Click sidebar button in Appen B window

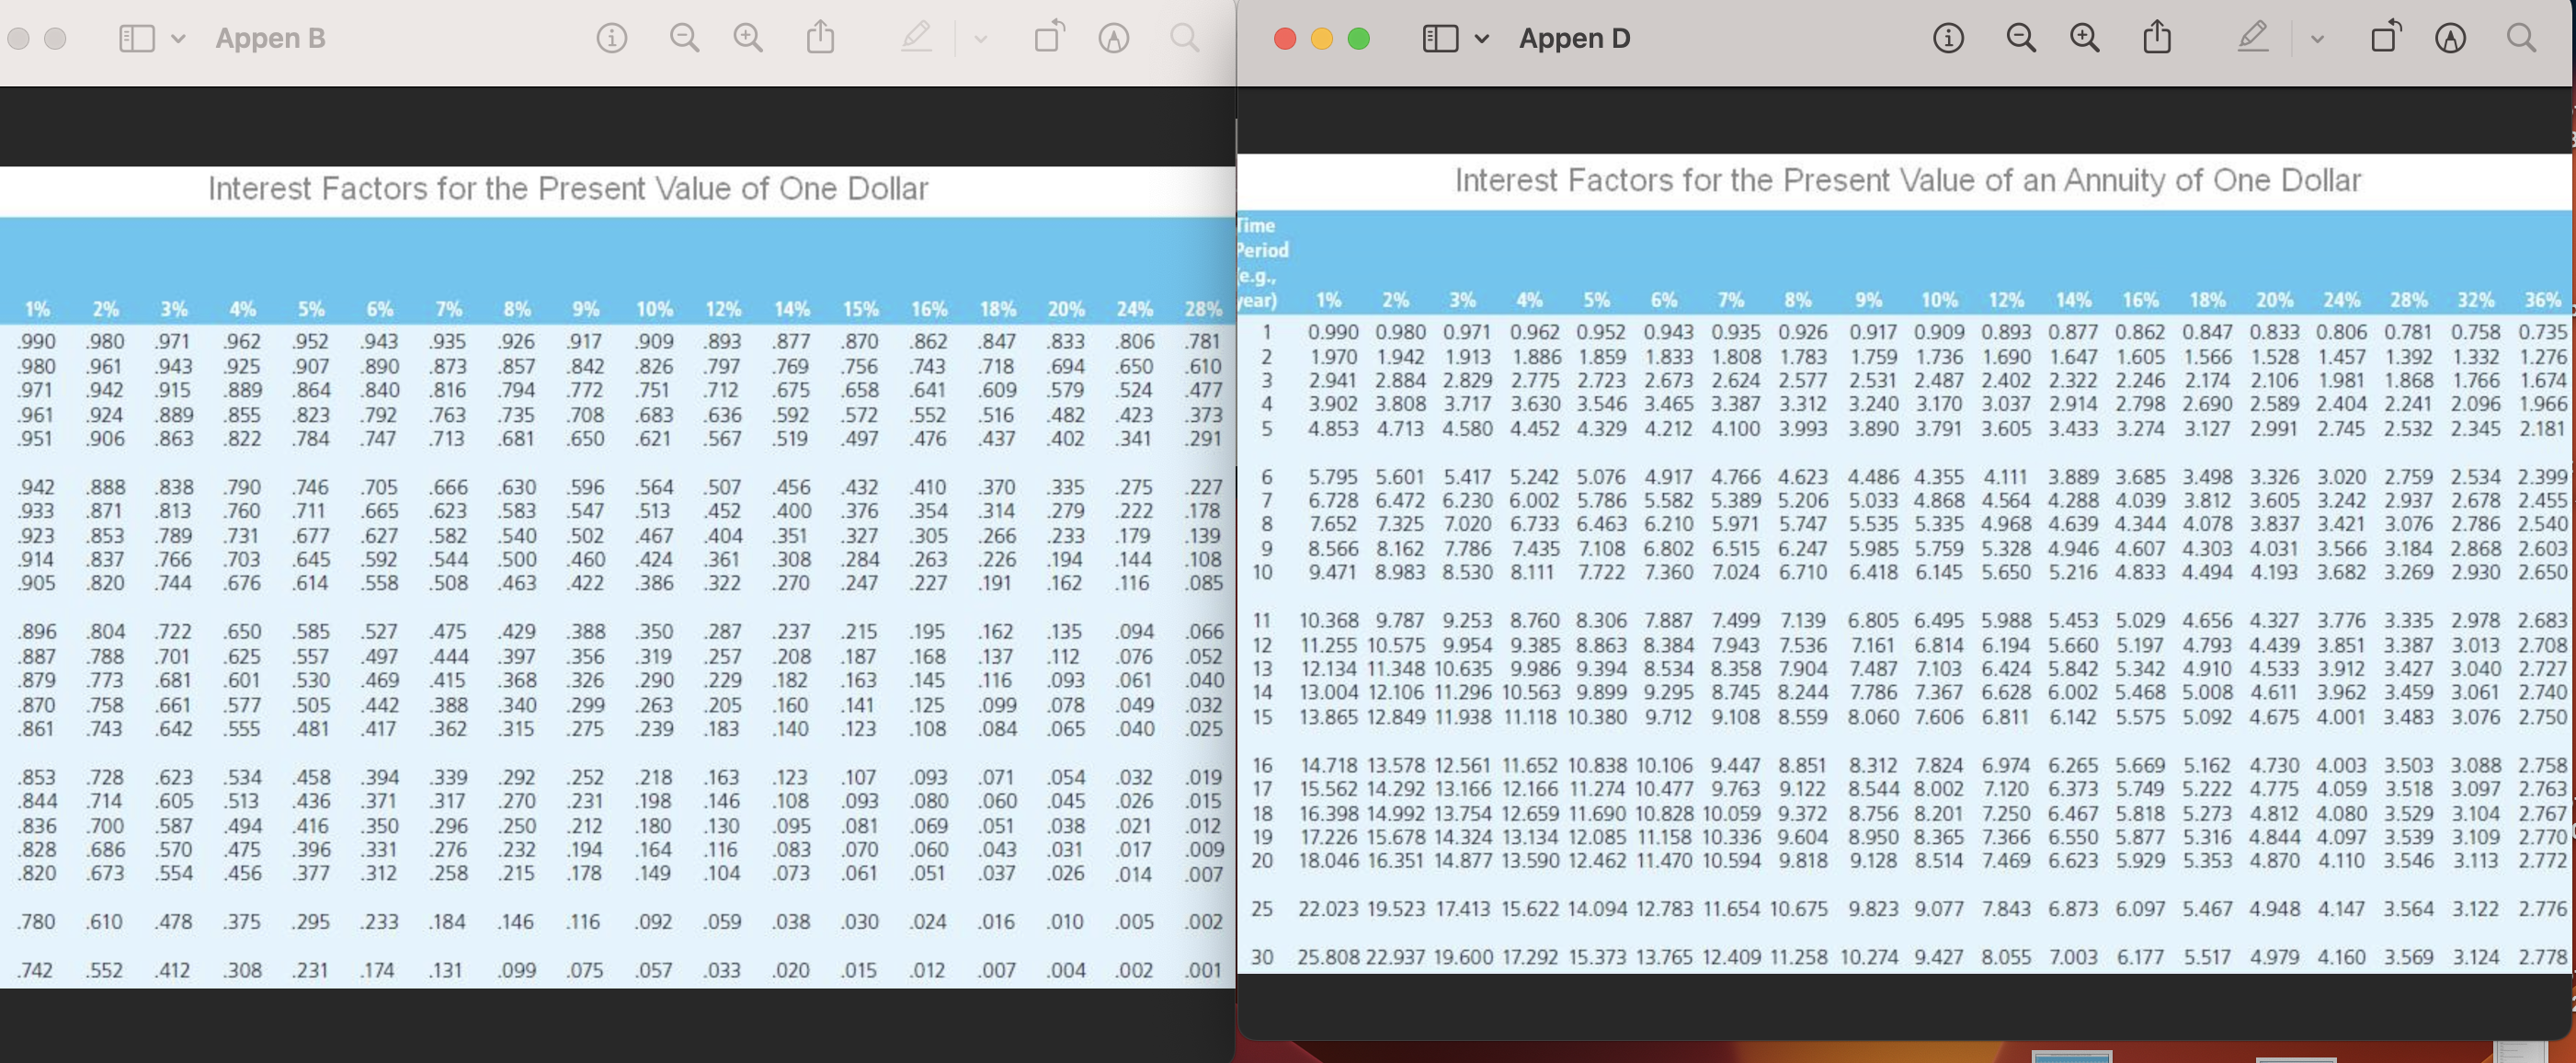137,39
